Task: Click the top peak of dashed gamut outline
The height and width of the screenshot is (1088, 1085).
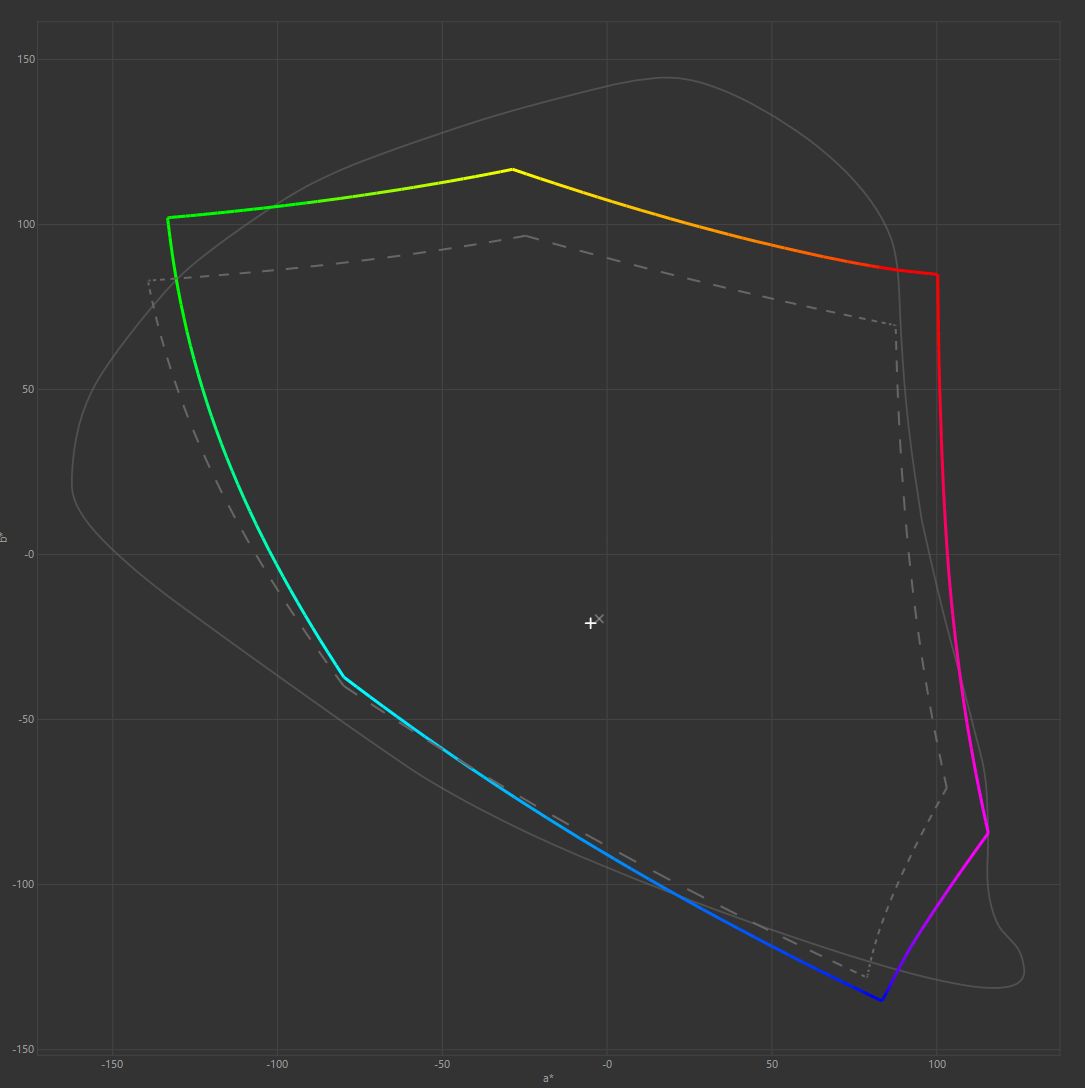Action: 525,236
